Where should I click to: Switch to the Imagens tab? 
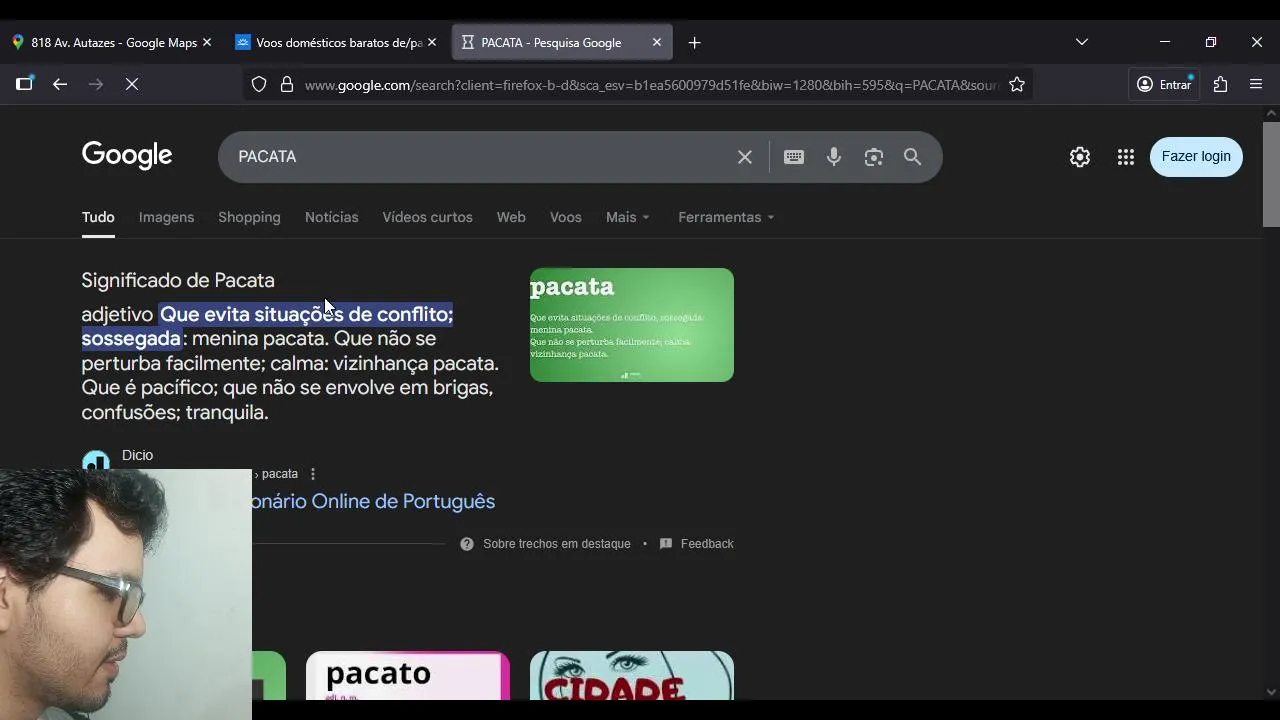coord(166,217)
